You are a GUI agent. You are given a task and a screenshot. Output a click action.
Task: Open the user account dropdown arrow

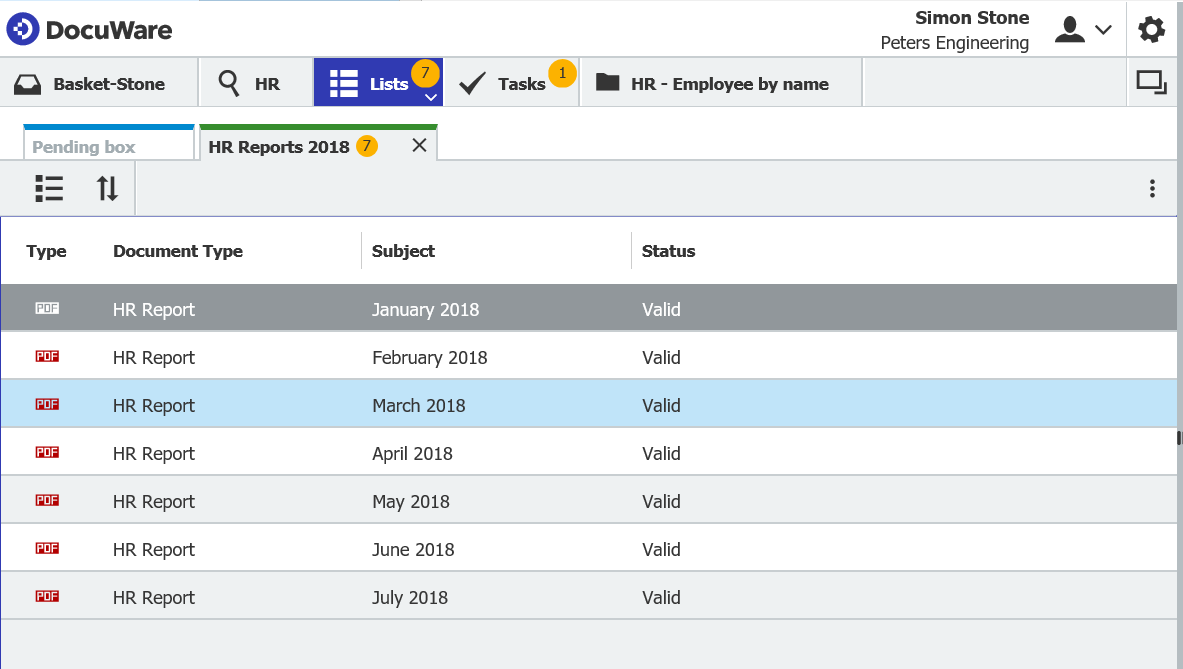(1104, 31)
